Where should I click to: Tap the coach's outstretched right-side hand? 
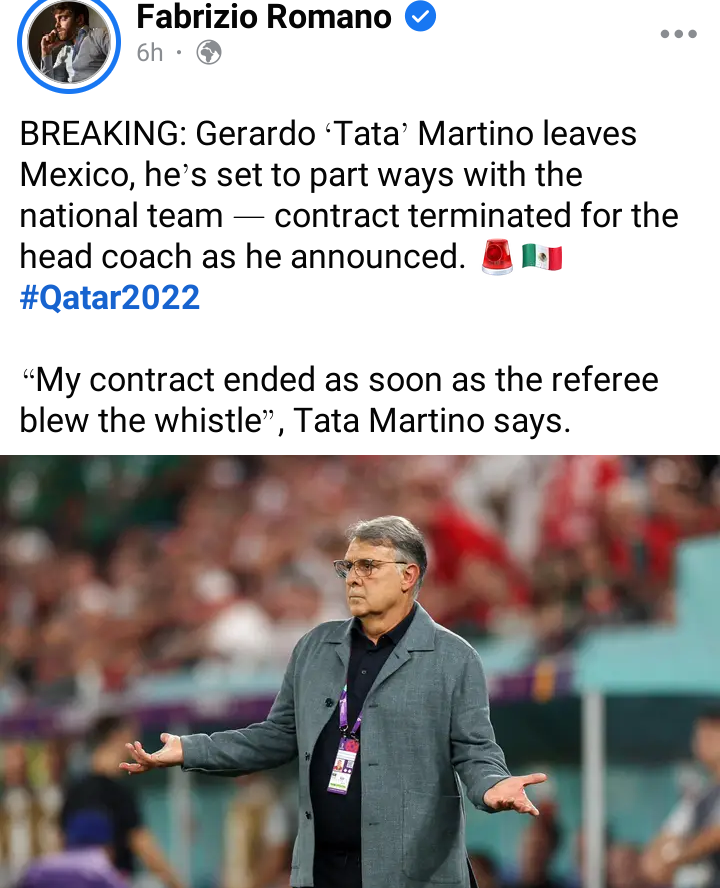pyautogui.click(x=514, y=793)
